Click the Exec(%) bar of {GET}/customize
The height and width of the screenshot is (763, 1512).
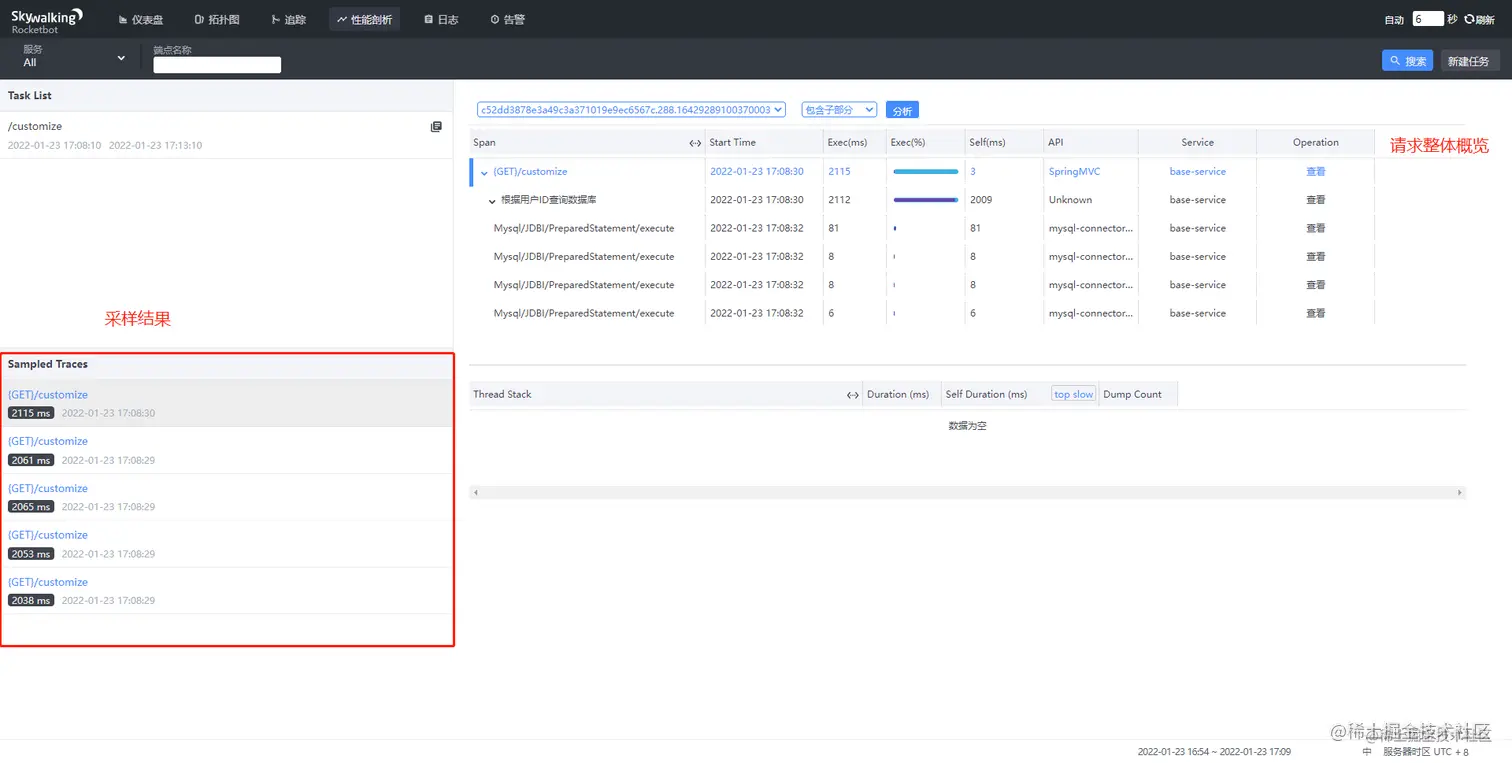[925, 172]
